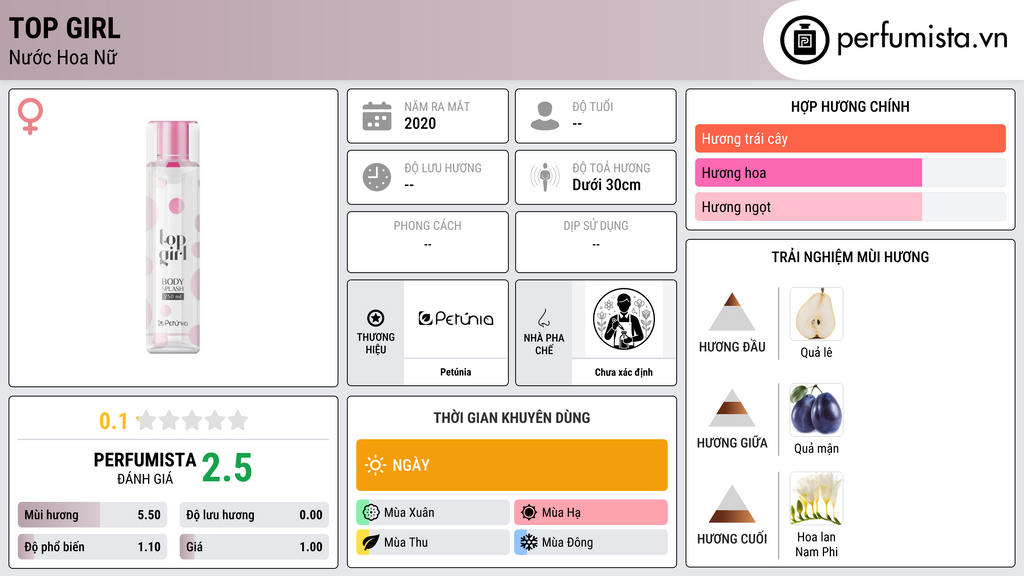The image size is (1024, 576).
Task: Click the Perfumista đánh giá label
Action: click(x=144, y=468)
